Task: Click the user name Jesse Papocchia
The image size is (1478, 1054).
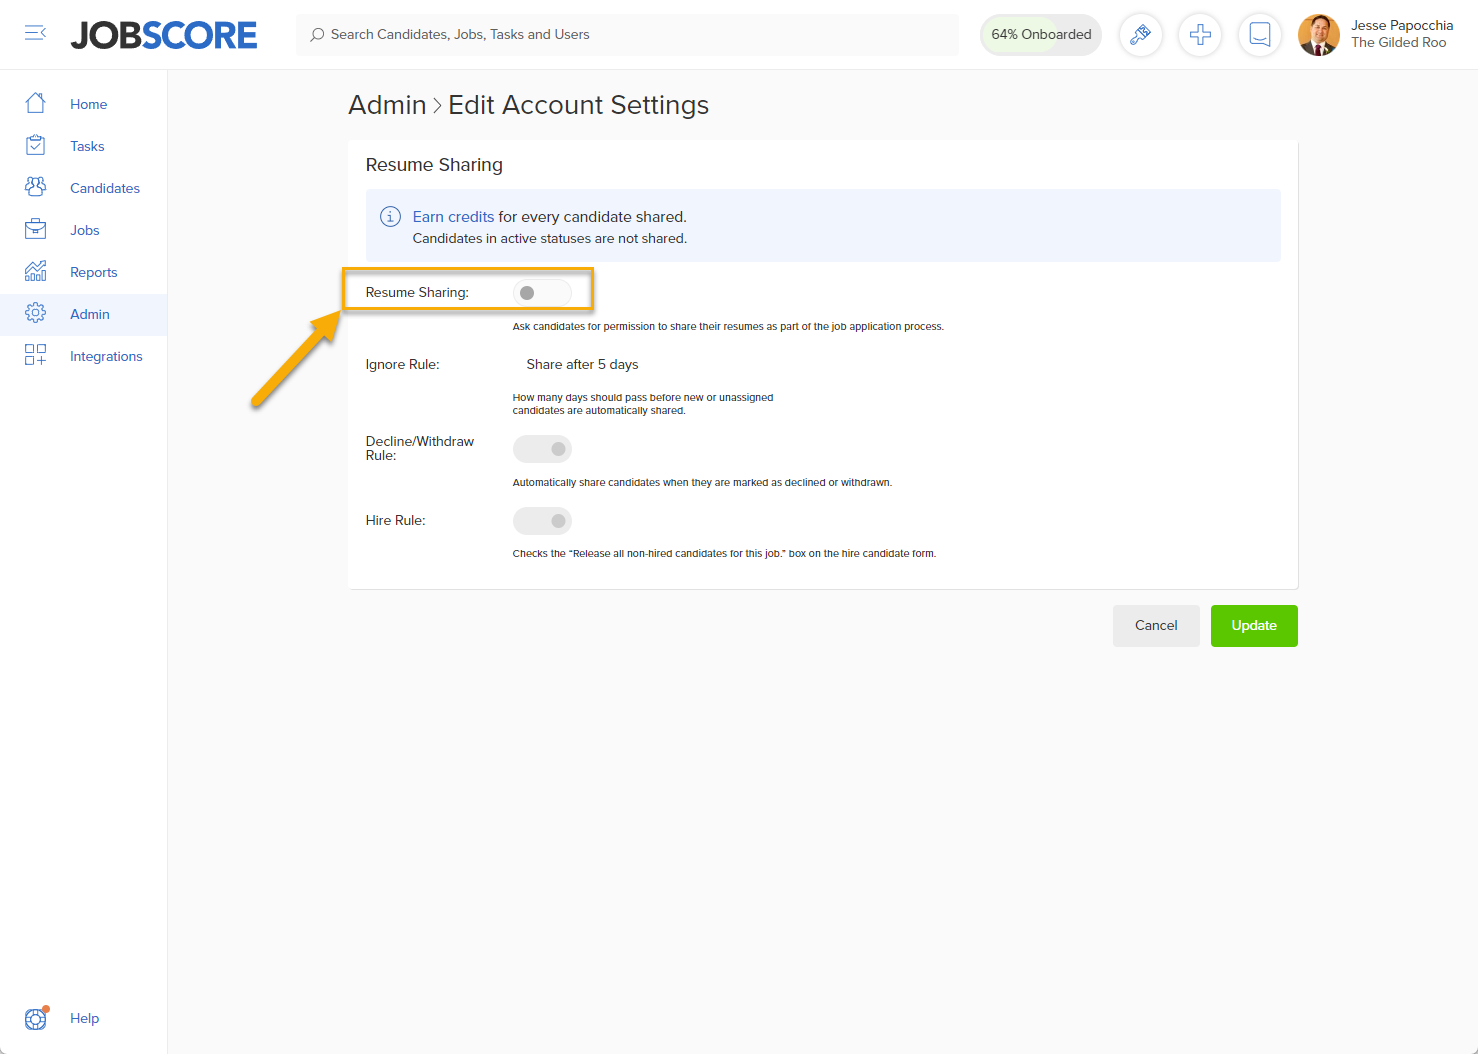Action: (1402, 26)
